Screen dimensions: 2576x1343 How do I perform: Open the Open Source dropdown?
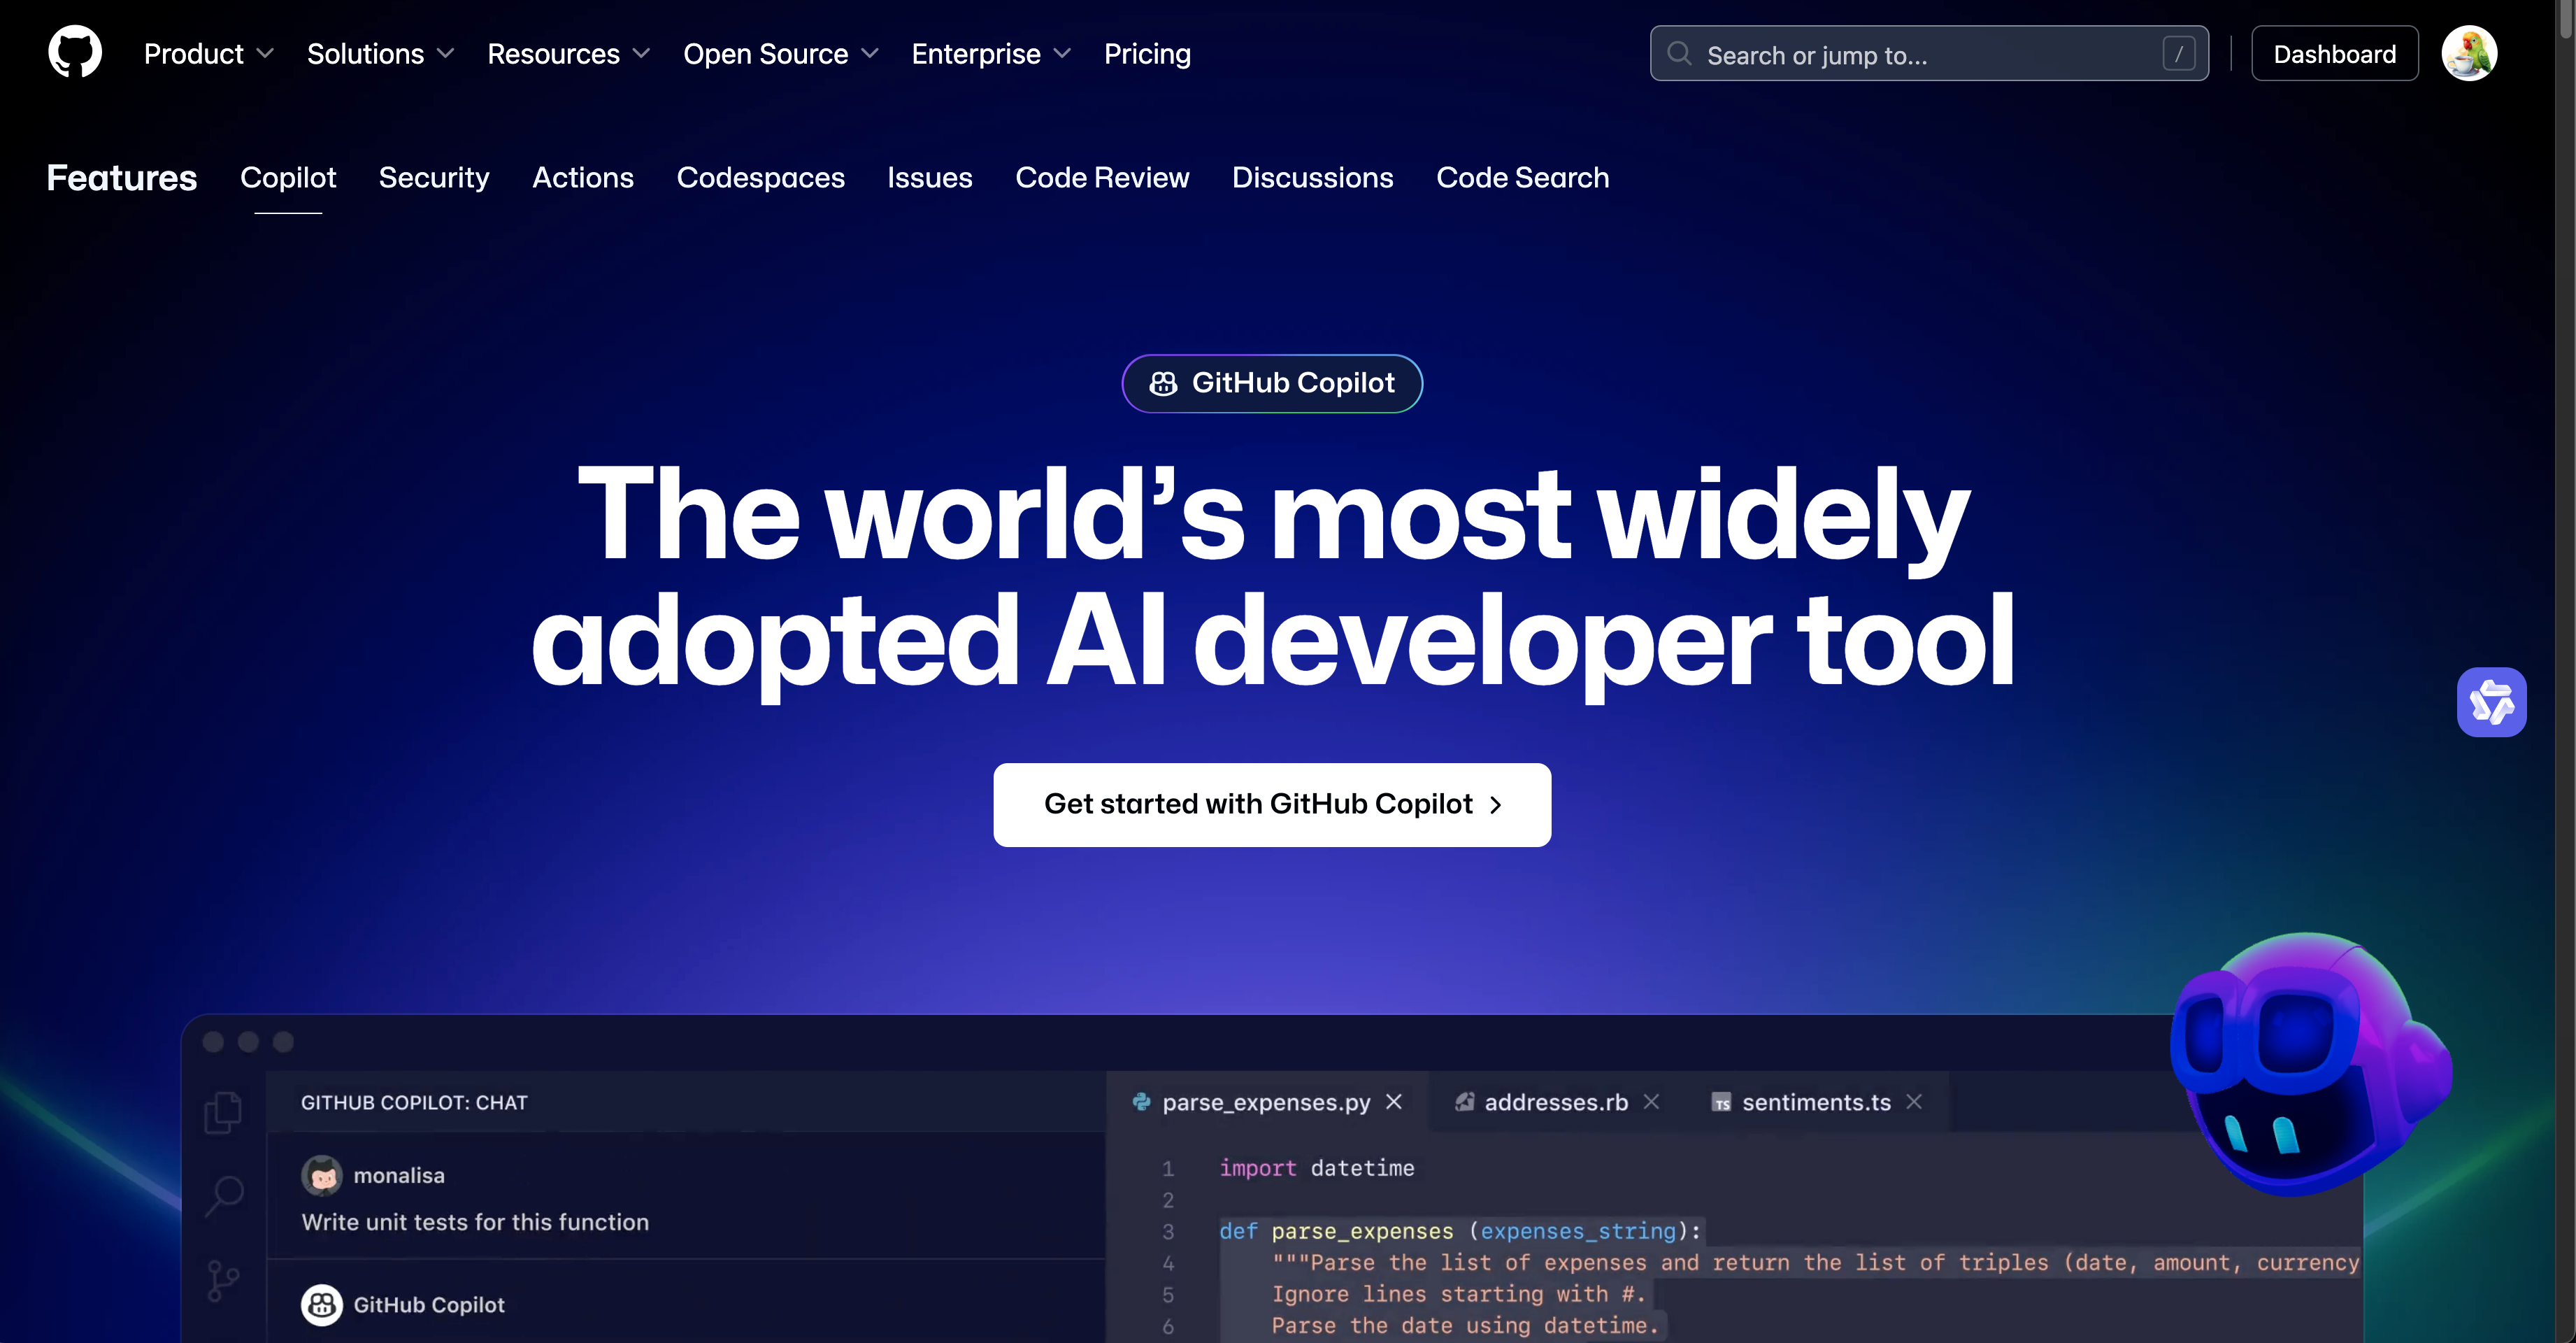pos(780,54)
